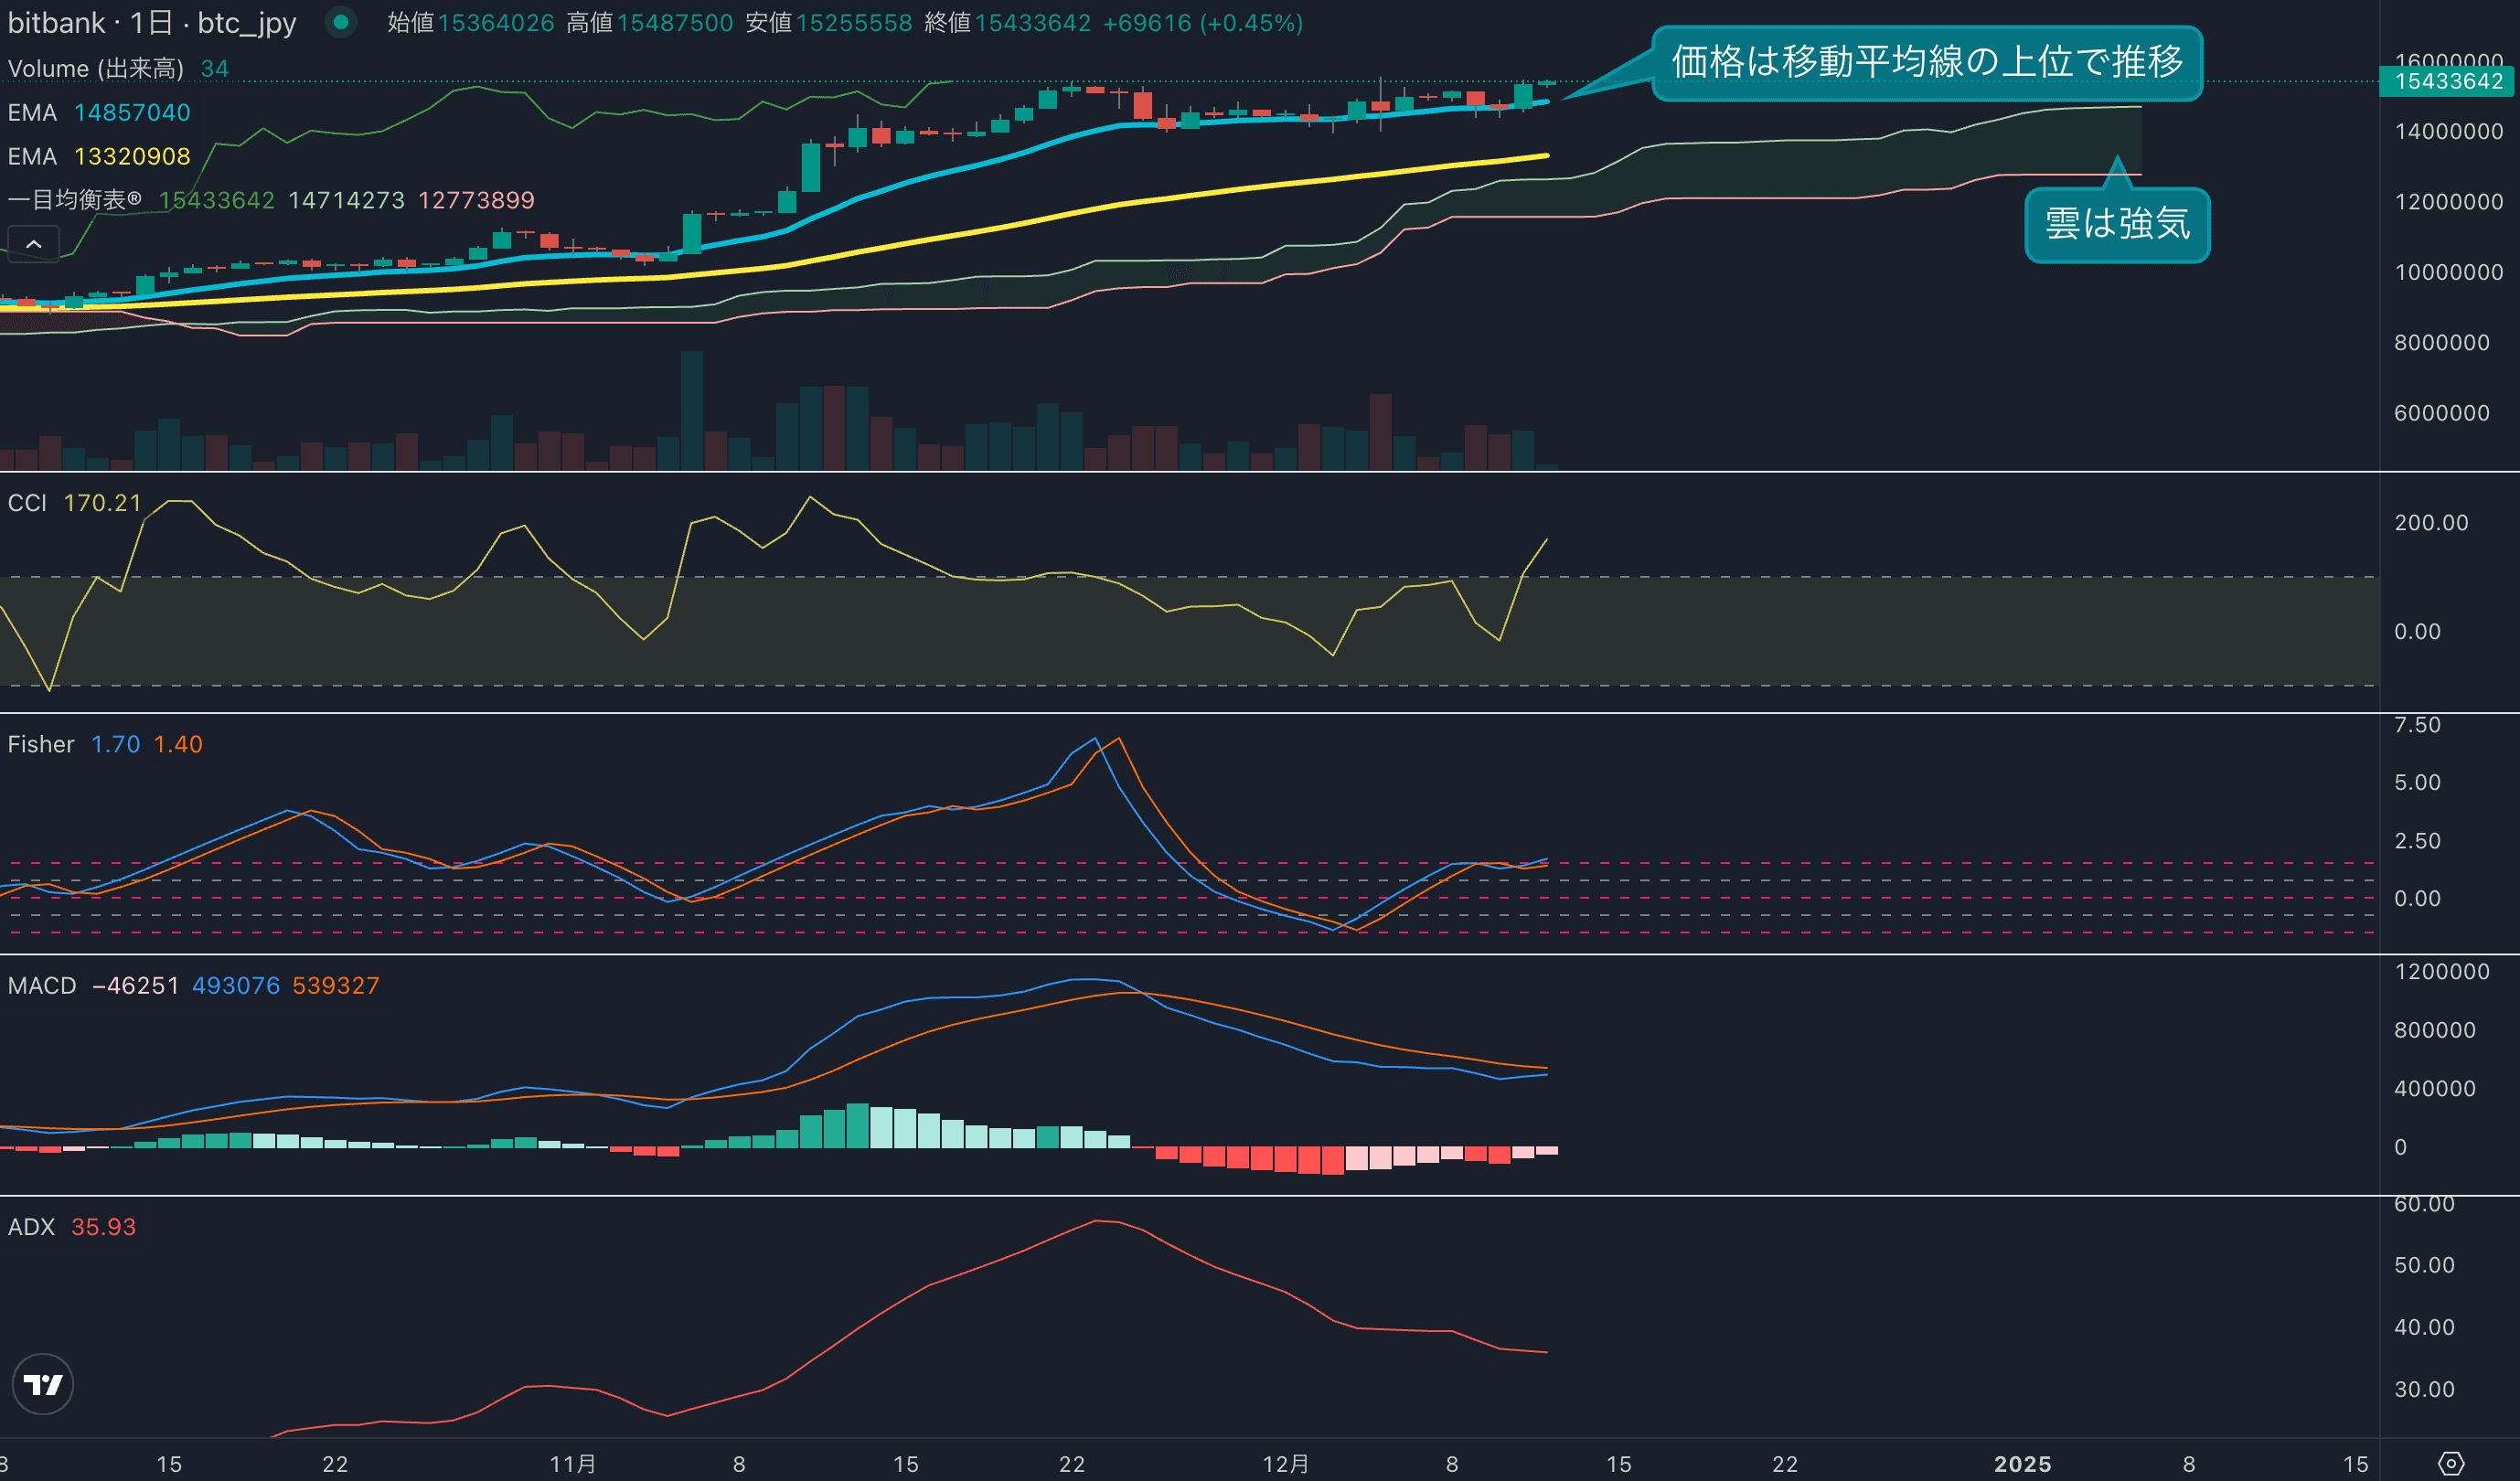Click the TradingView logo icon
The height and width of the screenshot is (1481, 2520).
42,1384
